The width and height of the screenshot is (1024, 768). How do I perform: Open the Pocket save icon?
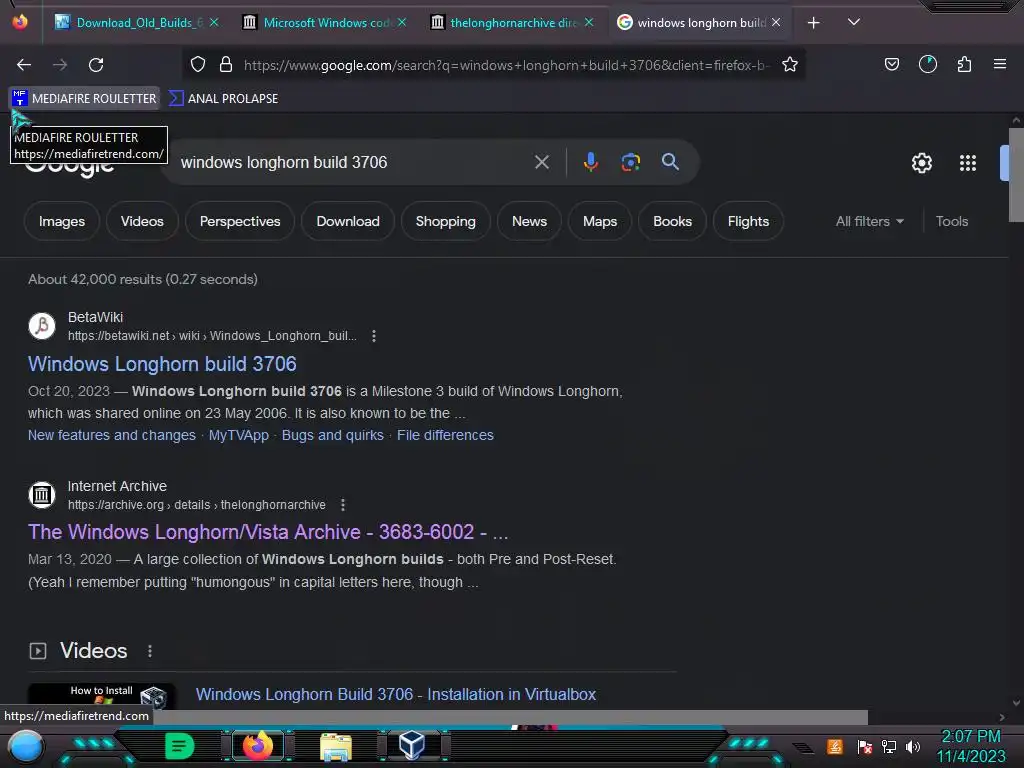coord(891,64)
